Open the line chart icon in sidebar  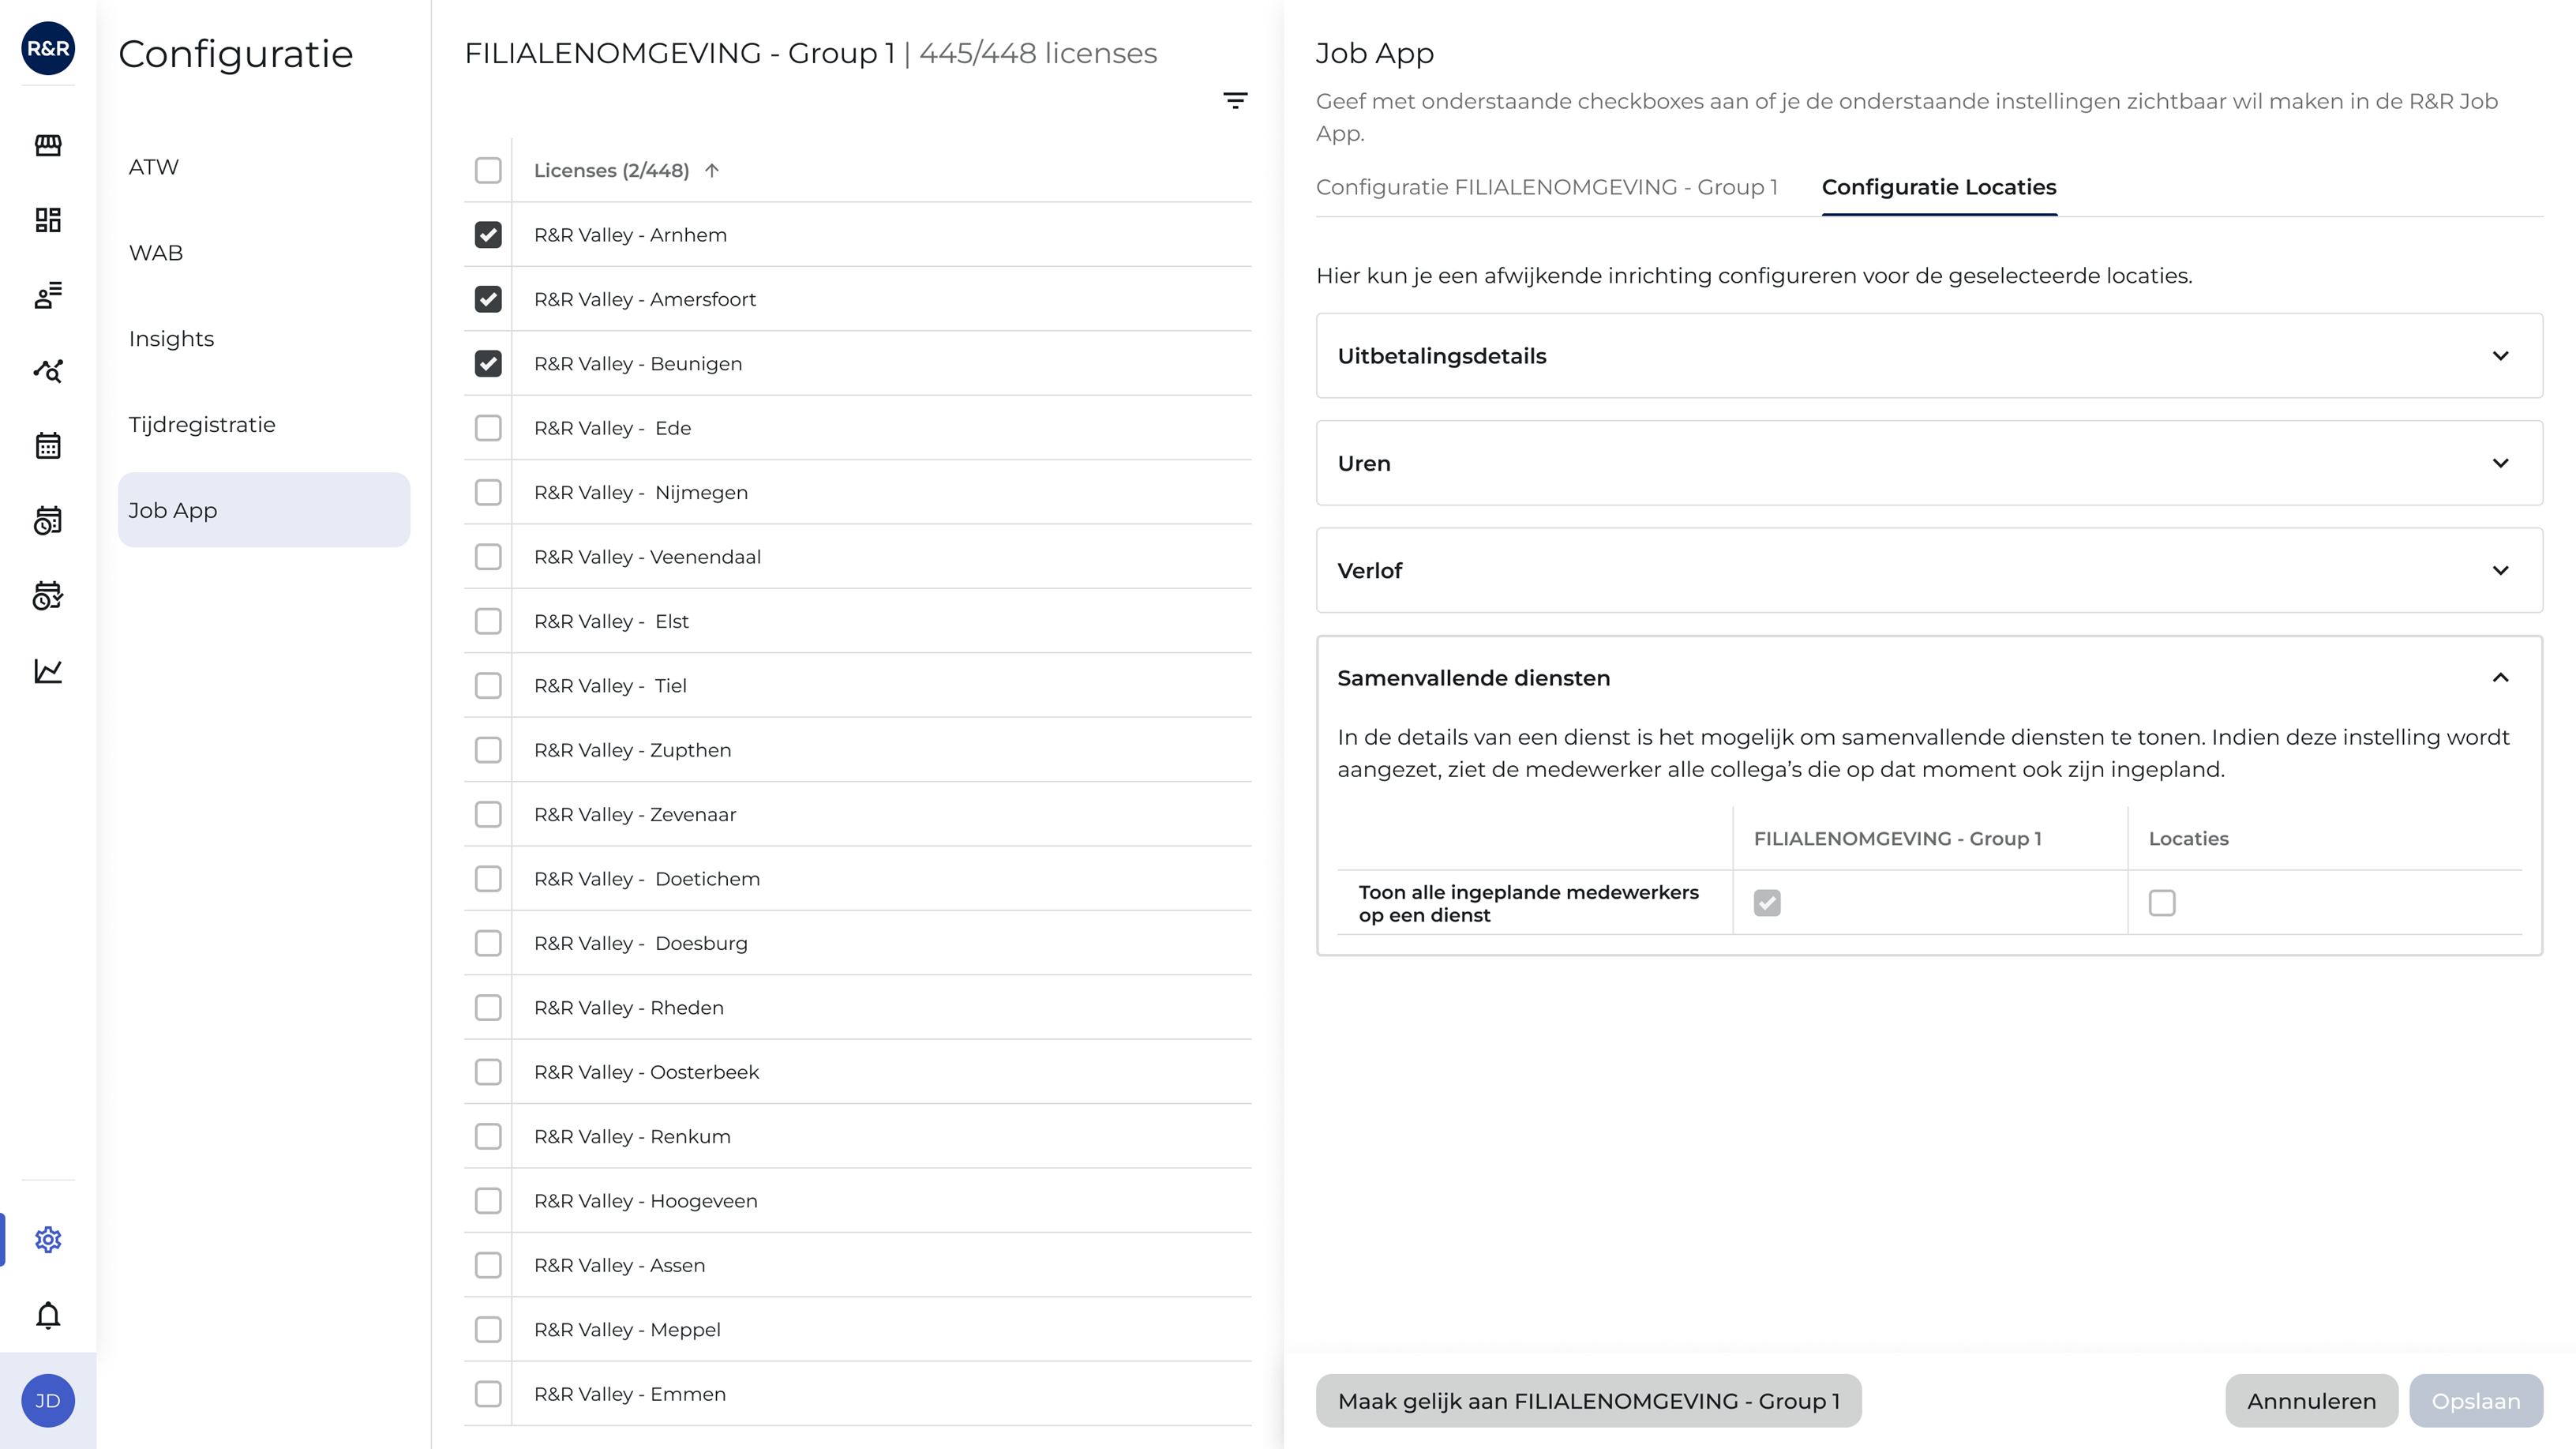point(47,671)
